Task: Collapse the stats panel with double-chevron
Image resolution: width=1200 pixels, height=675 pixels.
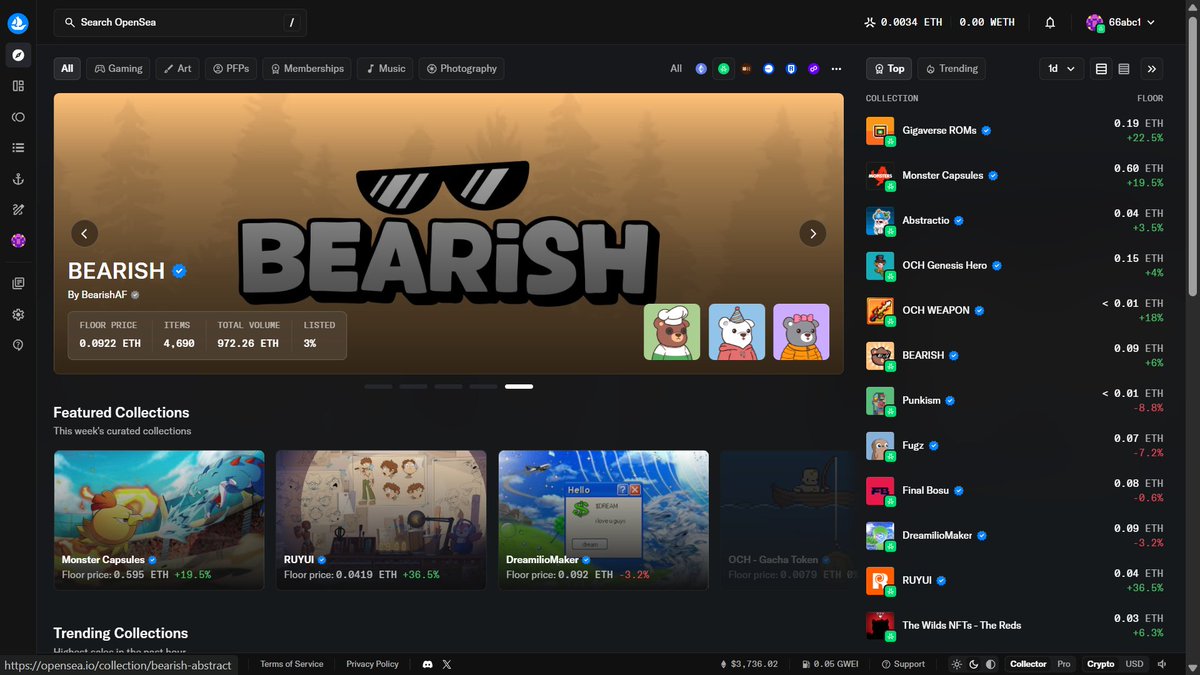Action: coord(1152,69)
